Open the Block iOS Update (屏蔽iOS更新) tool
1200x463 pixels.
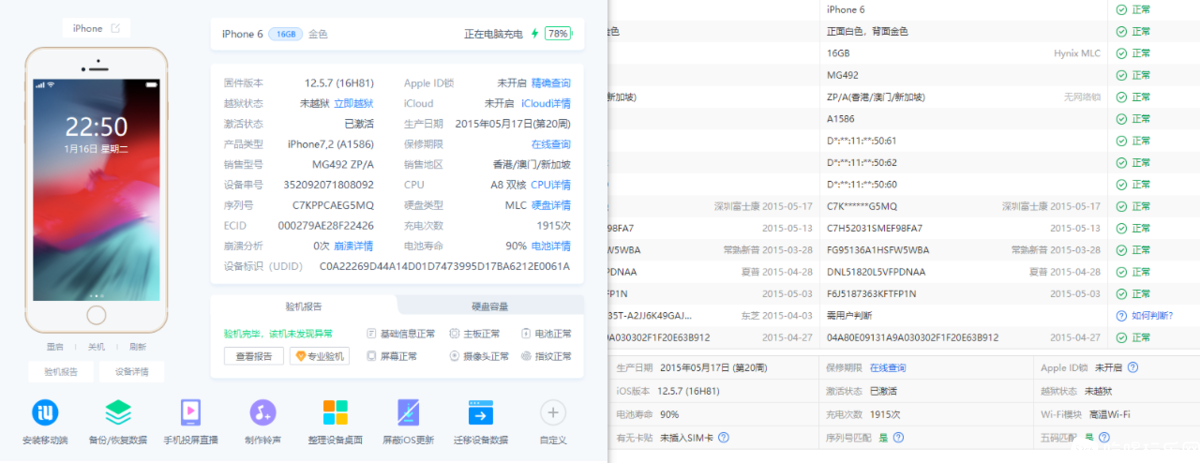click(x=408, y=412)
